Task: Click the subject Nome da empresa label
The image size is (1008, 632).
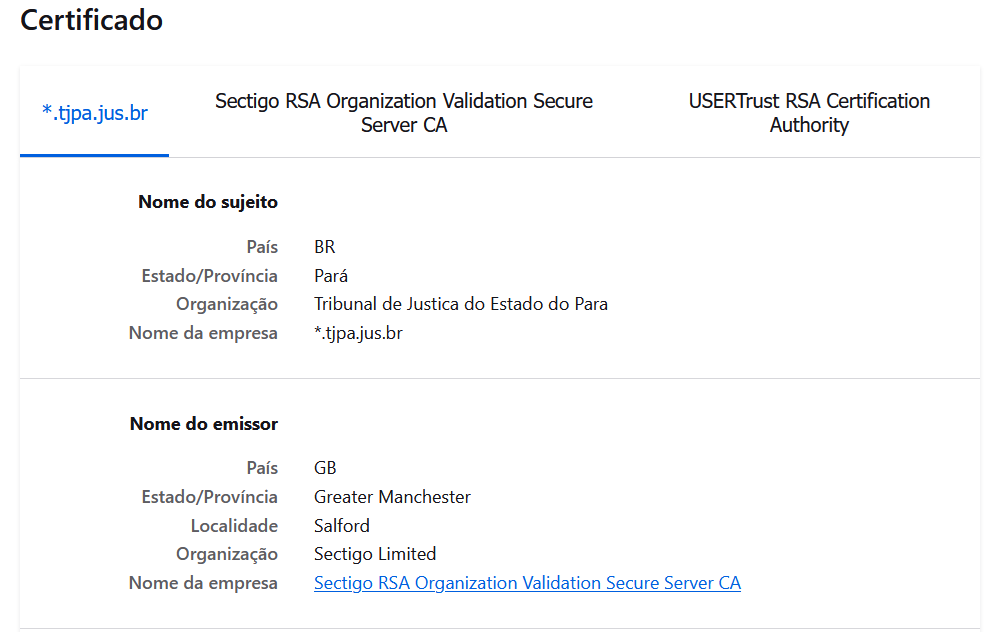Action: (203, 333)
